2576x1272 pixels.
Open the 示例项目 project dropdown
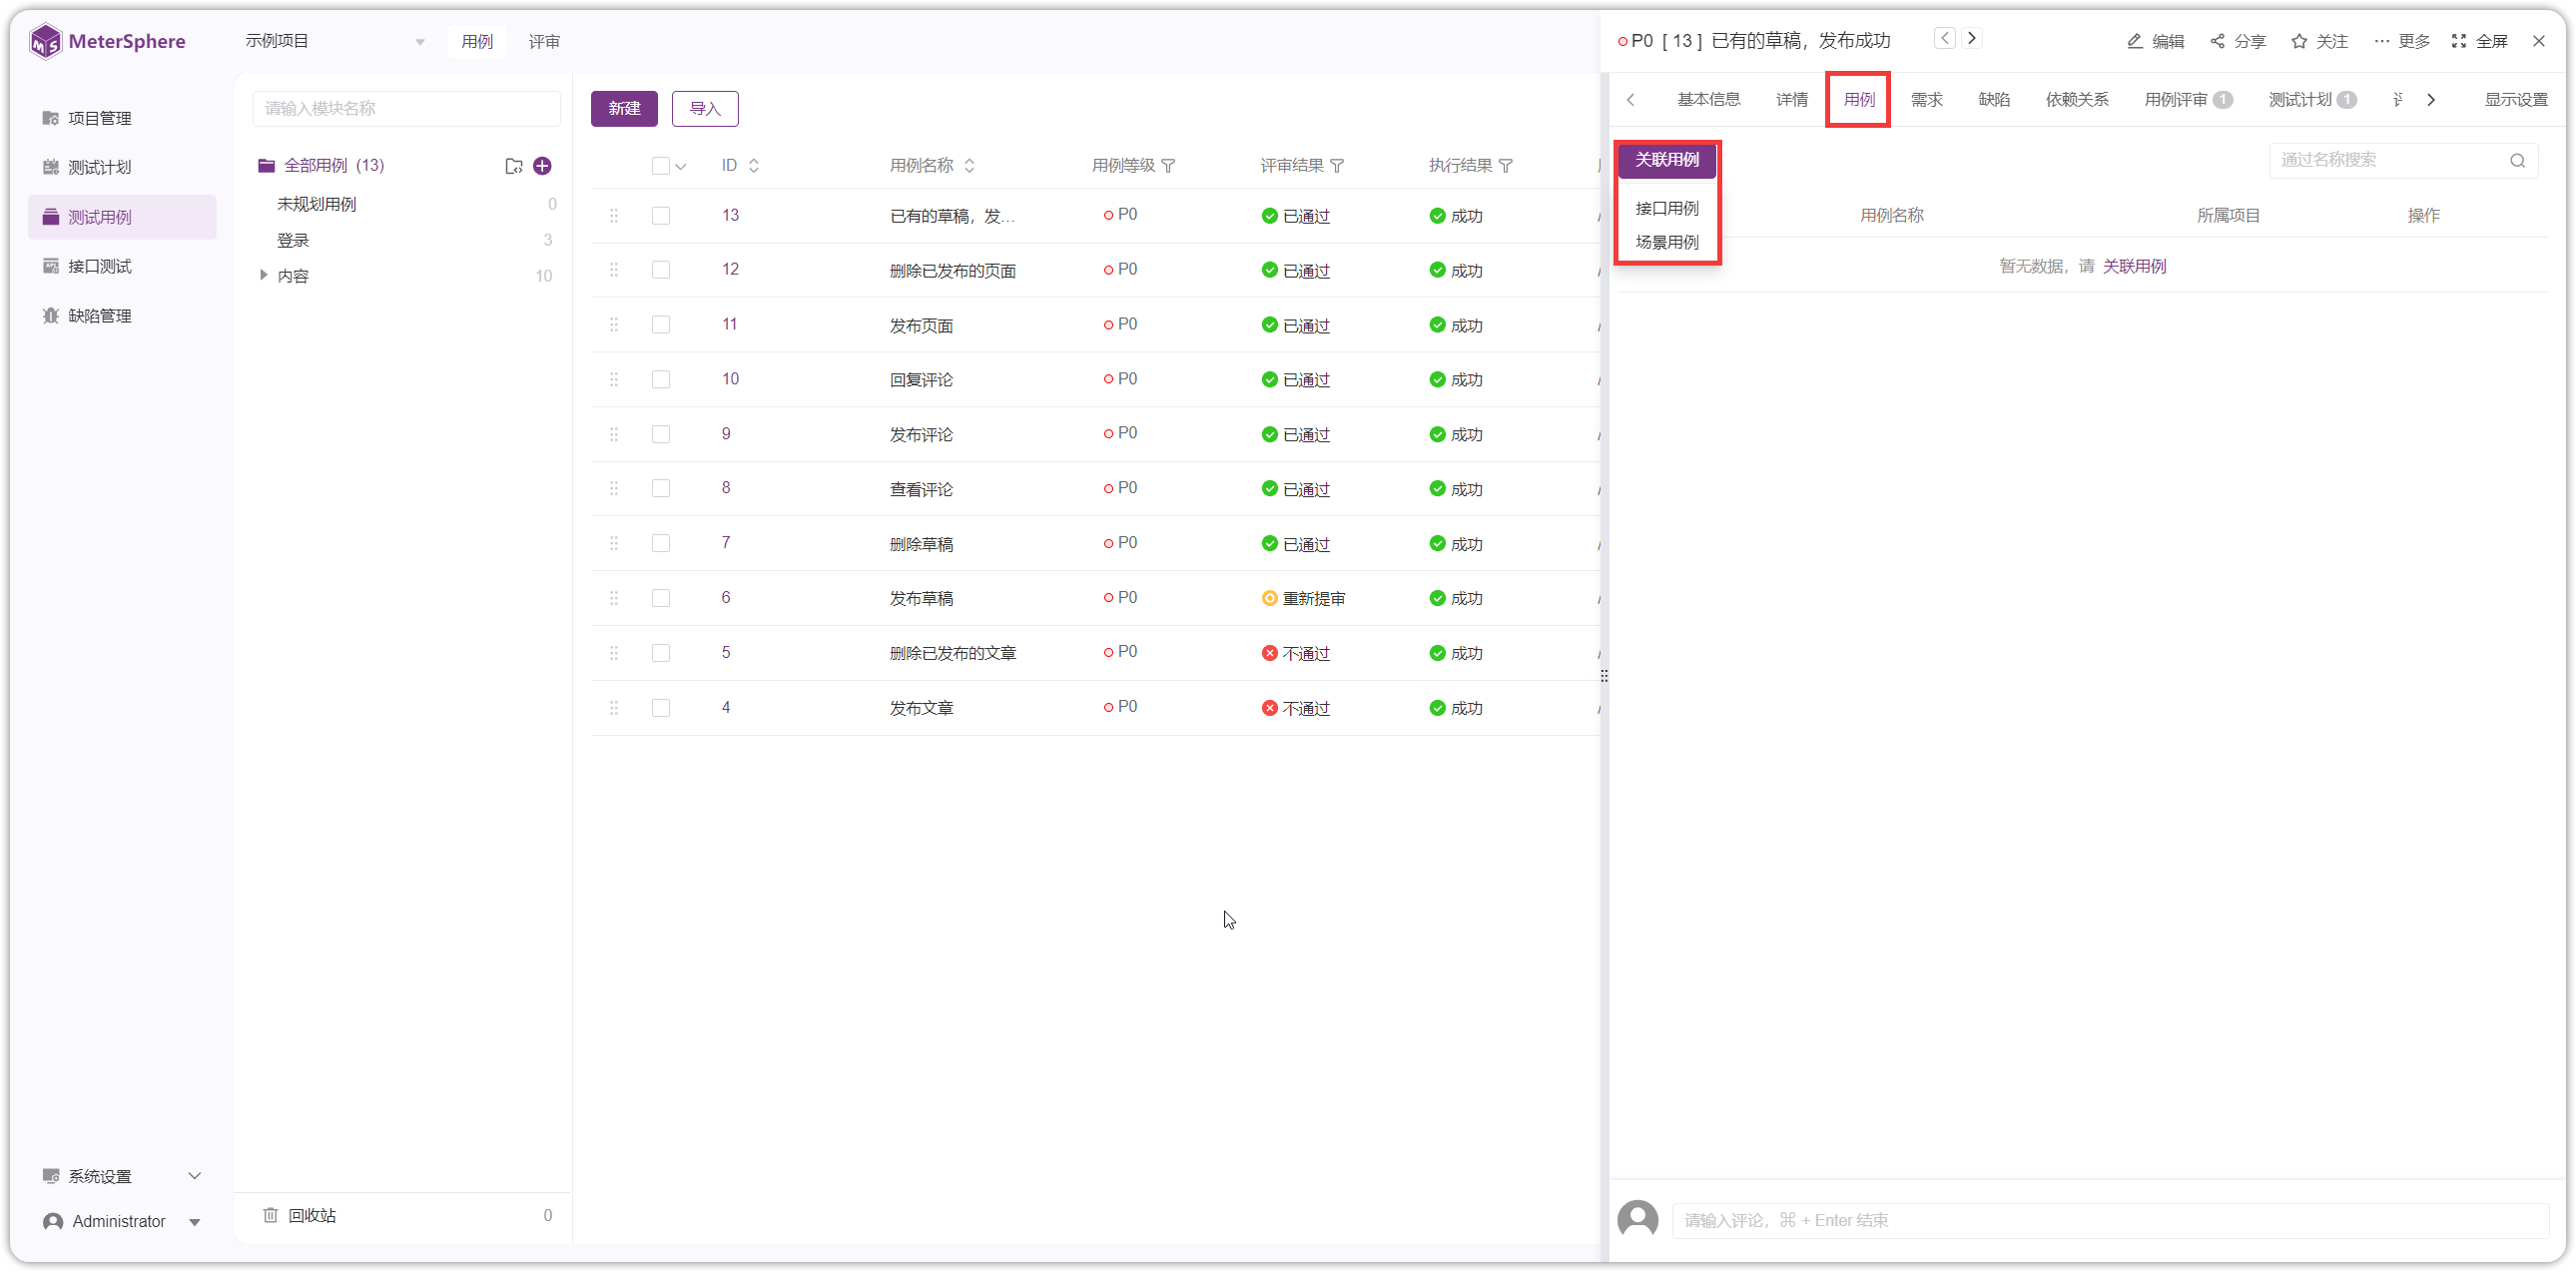tap(335, 41)
